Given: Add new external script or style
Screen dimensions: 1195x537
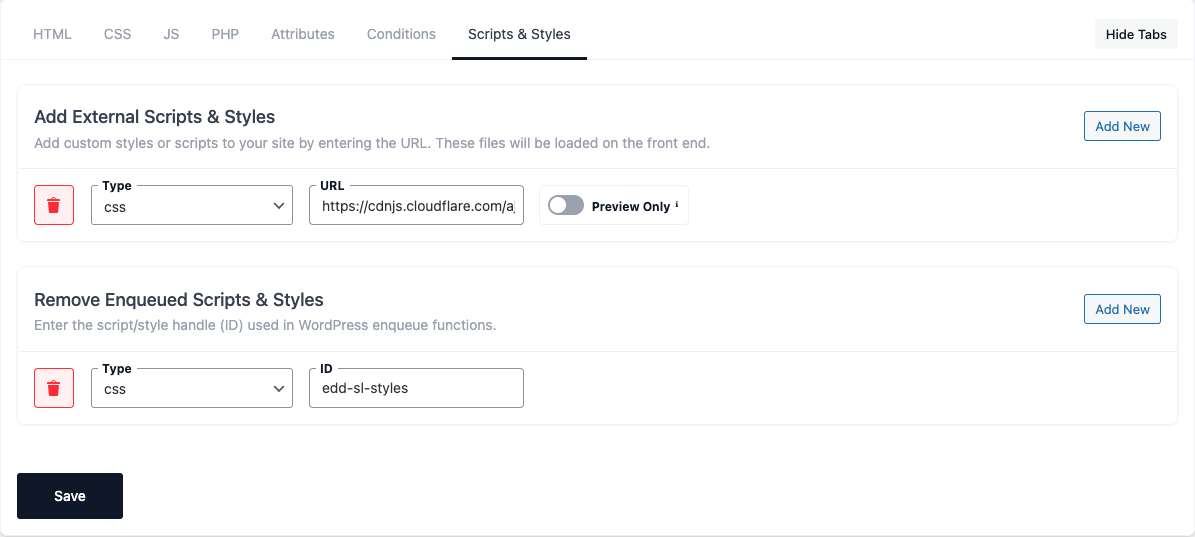Looking at the screenshot, I should [1122, 126].
